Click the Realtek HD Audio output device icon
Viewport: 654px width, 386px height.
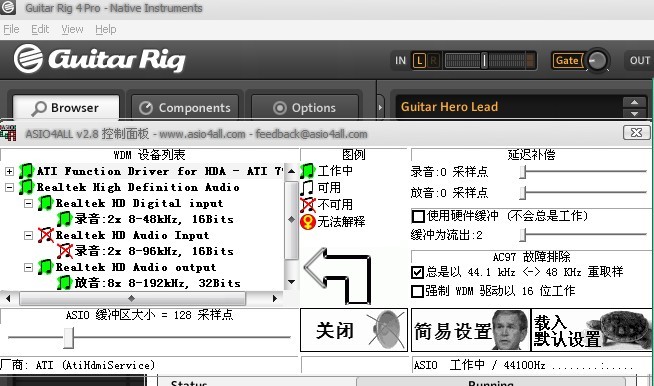(x=45, y=267)
